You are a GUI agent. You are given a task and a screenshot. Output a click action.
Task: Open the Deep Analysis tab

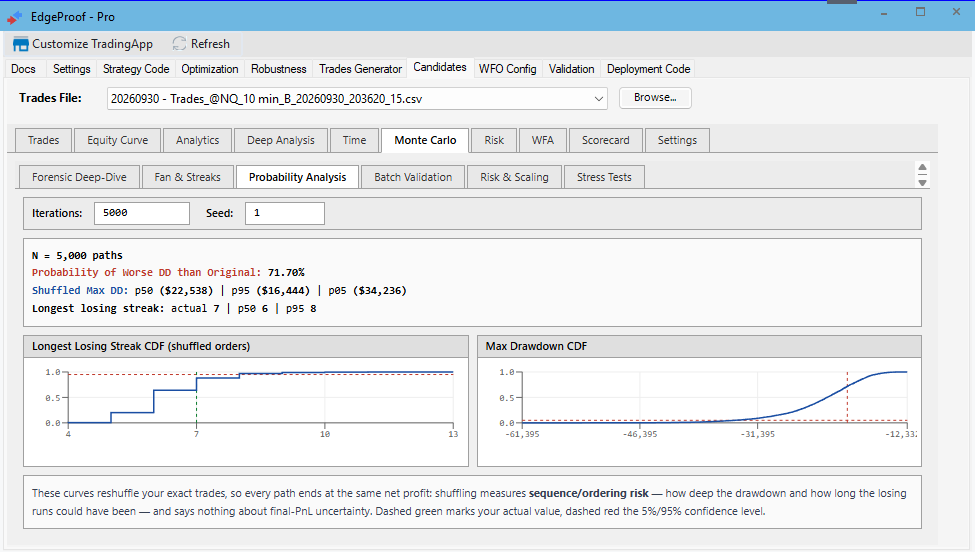pyautogui.click(x=280, y=140)
